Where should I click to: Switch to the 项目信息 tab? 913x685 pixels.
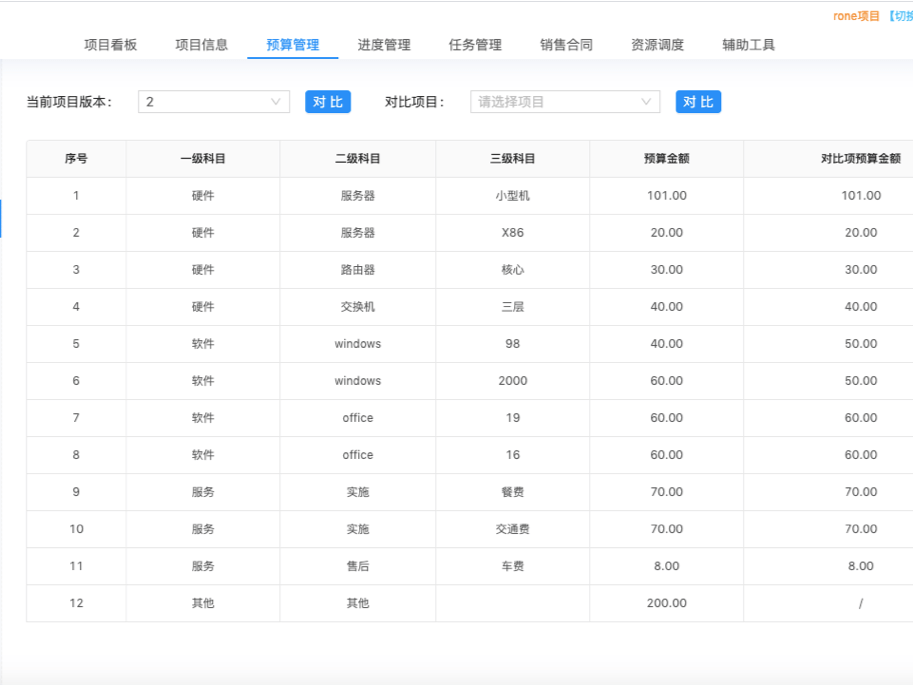[x=202, y=45]
